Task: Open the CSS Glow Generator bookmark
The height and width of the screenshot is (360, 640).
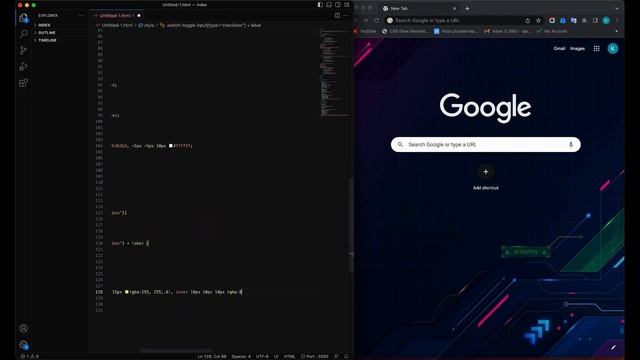Action: tap(405, 31)
